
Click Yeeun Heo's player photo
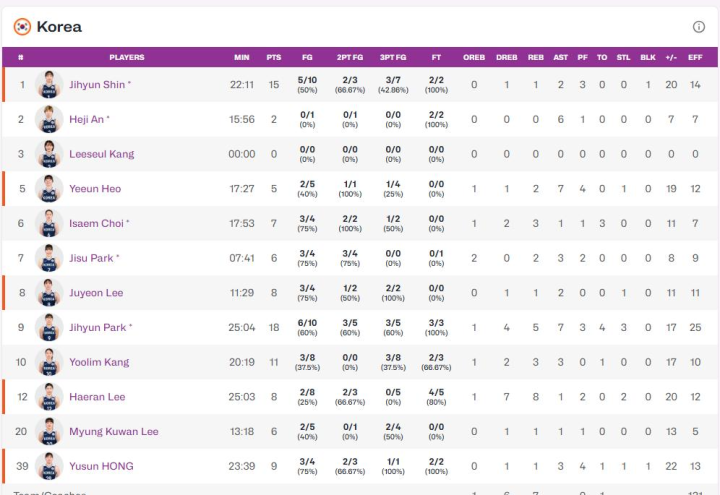click(x=48, y=189)
